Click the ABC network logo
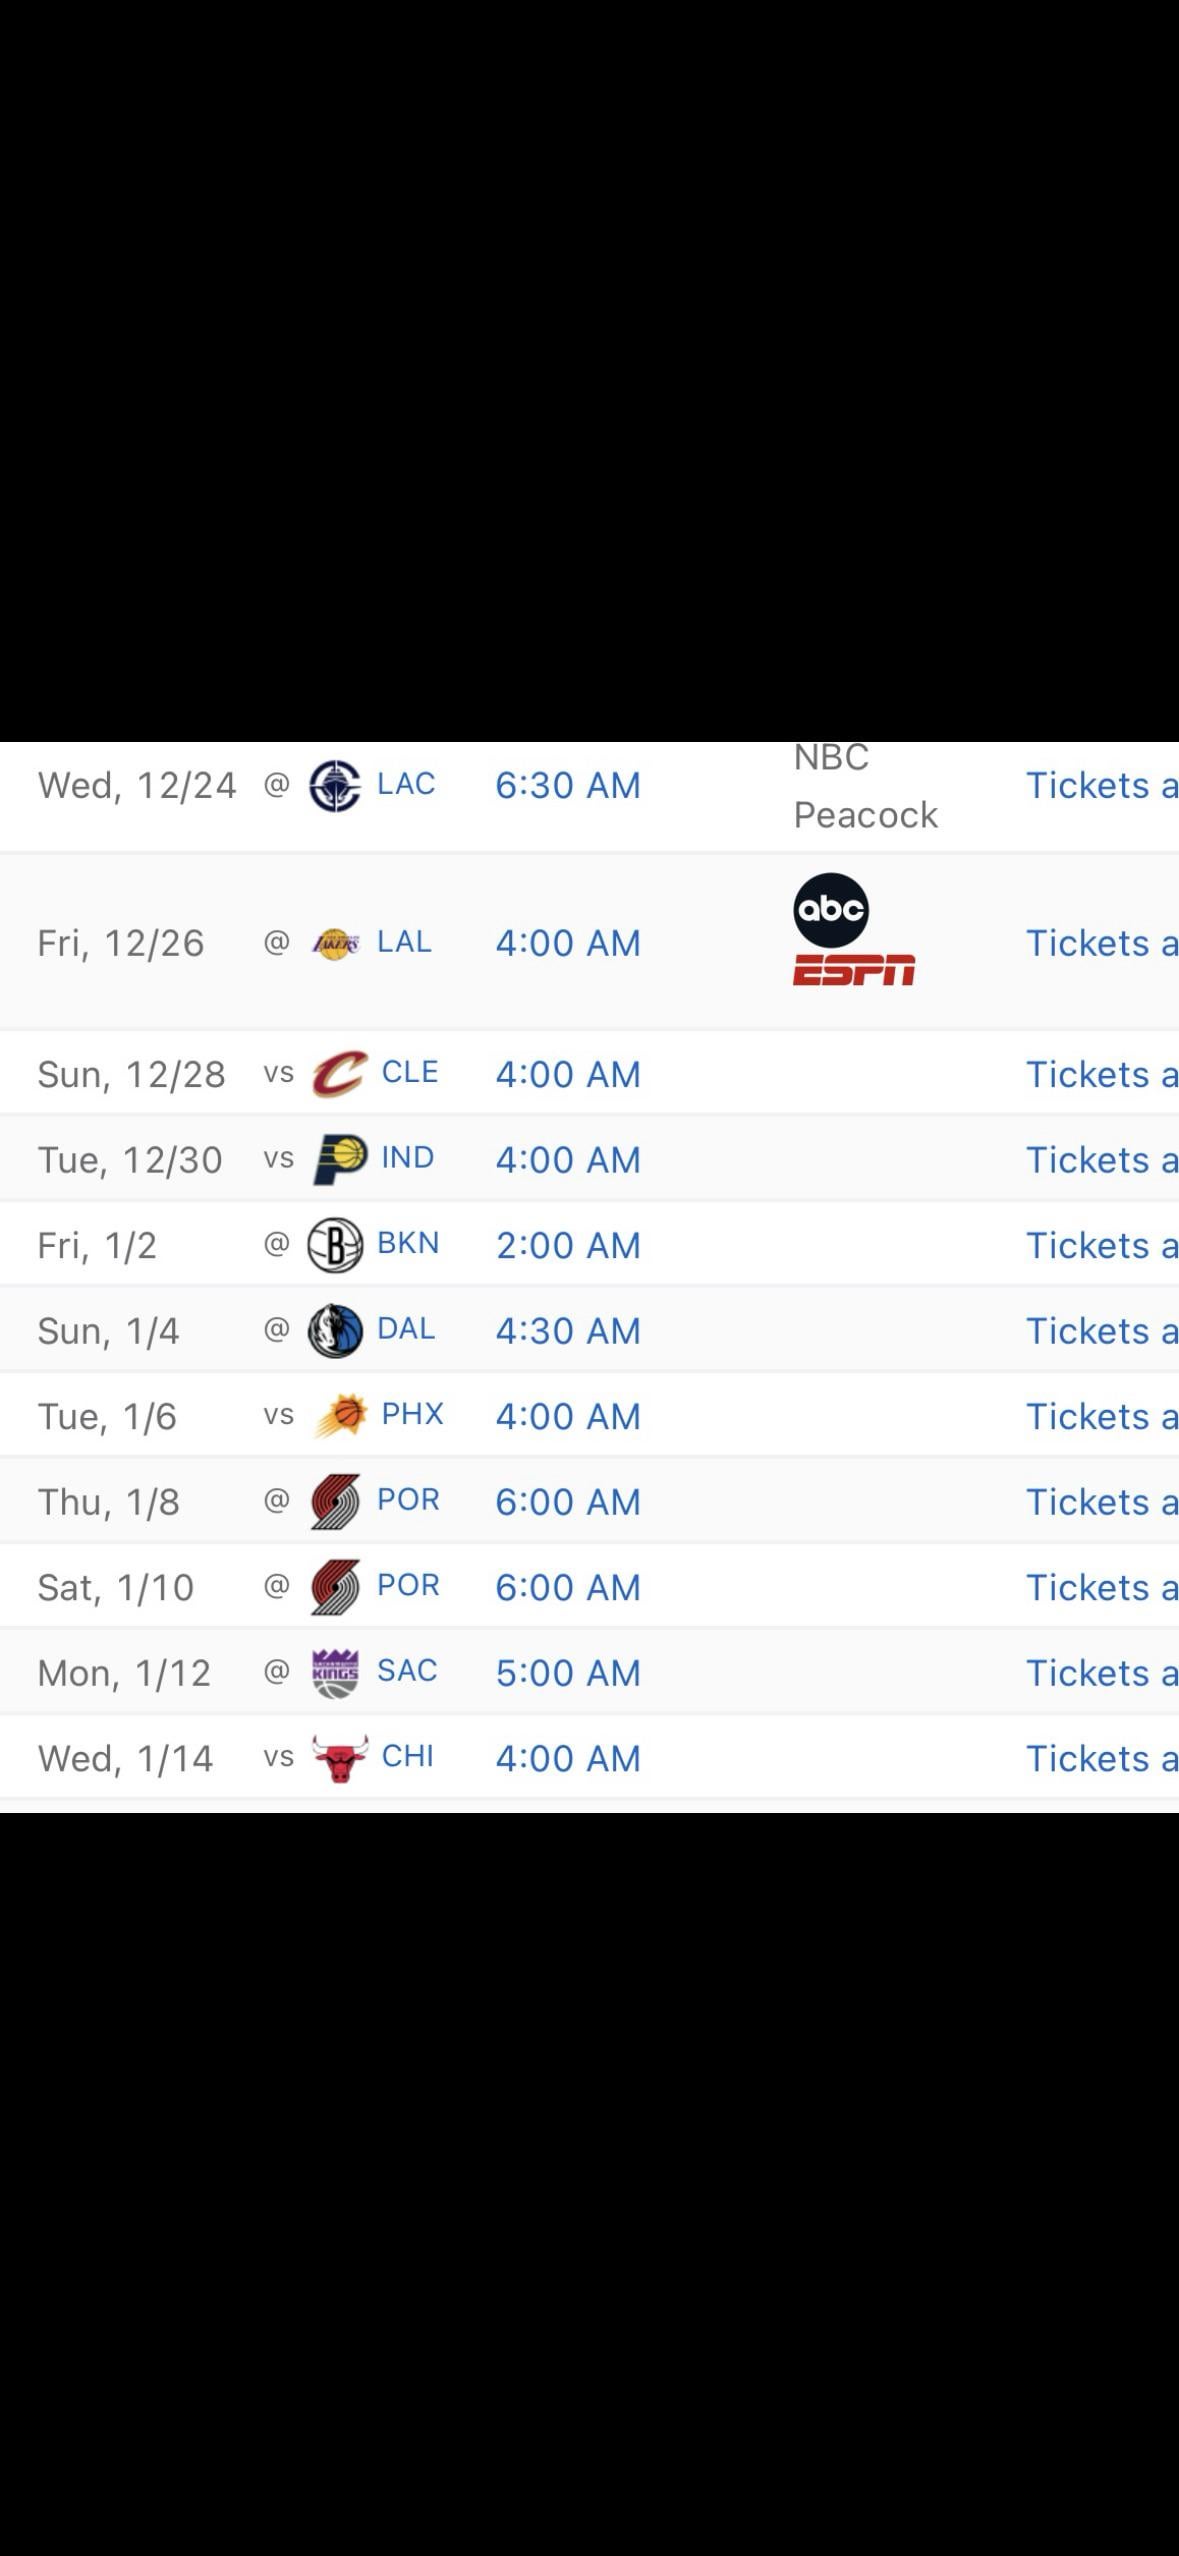This screenshot has width=1179, height=2556. click(831, 910)
